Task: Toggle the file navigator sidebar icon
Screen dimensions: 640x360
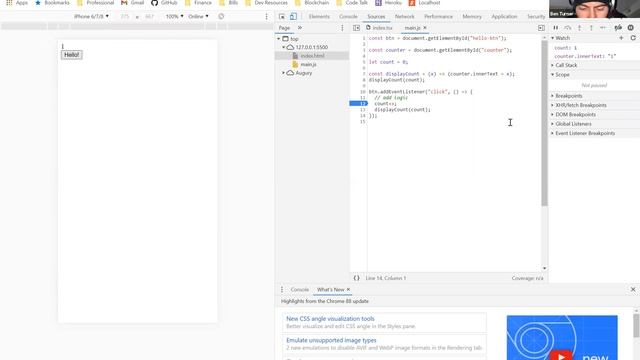Action: click(356, 28)
